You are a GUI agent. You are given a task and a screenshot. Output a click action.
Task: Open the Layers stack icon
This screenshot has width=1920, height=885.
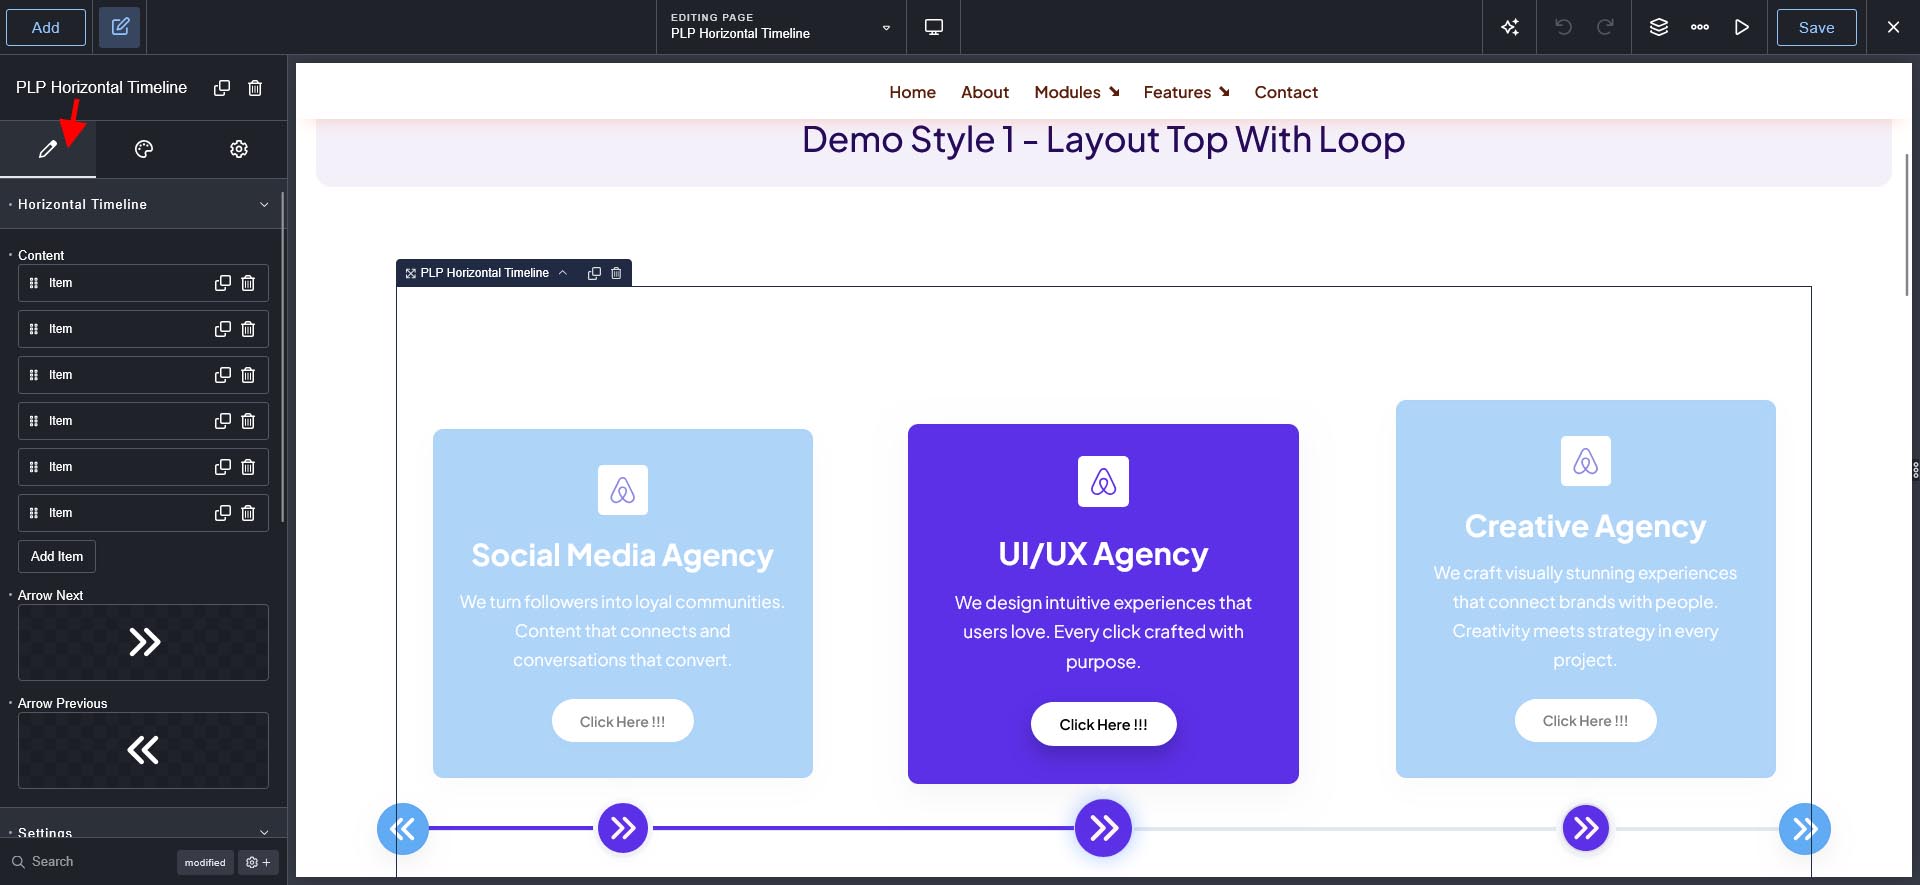(1659, 27)
